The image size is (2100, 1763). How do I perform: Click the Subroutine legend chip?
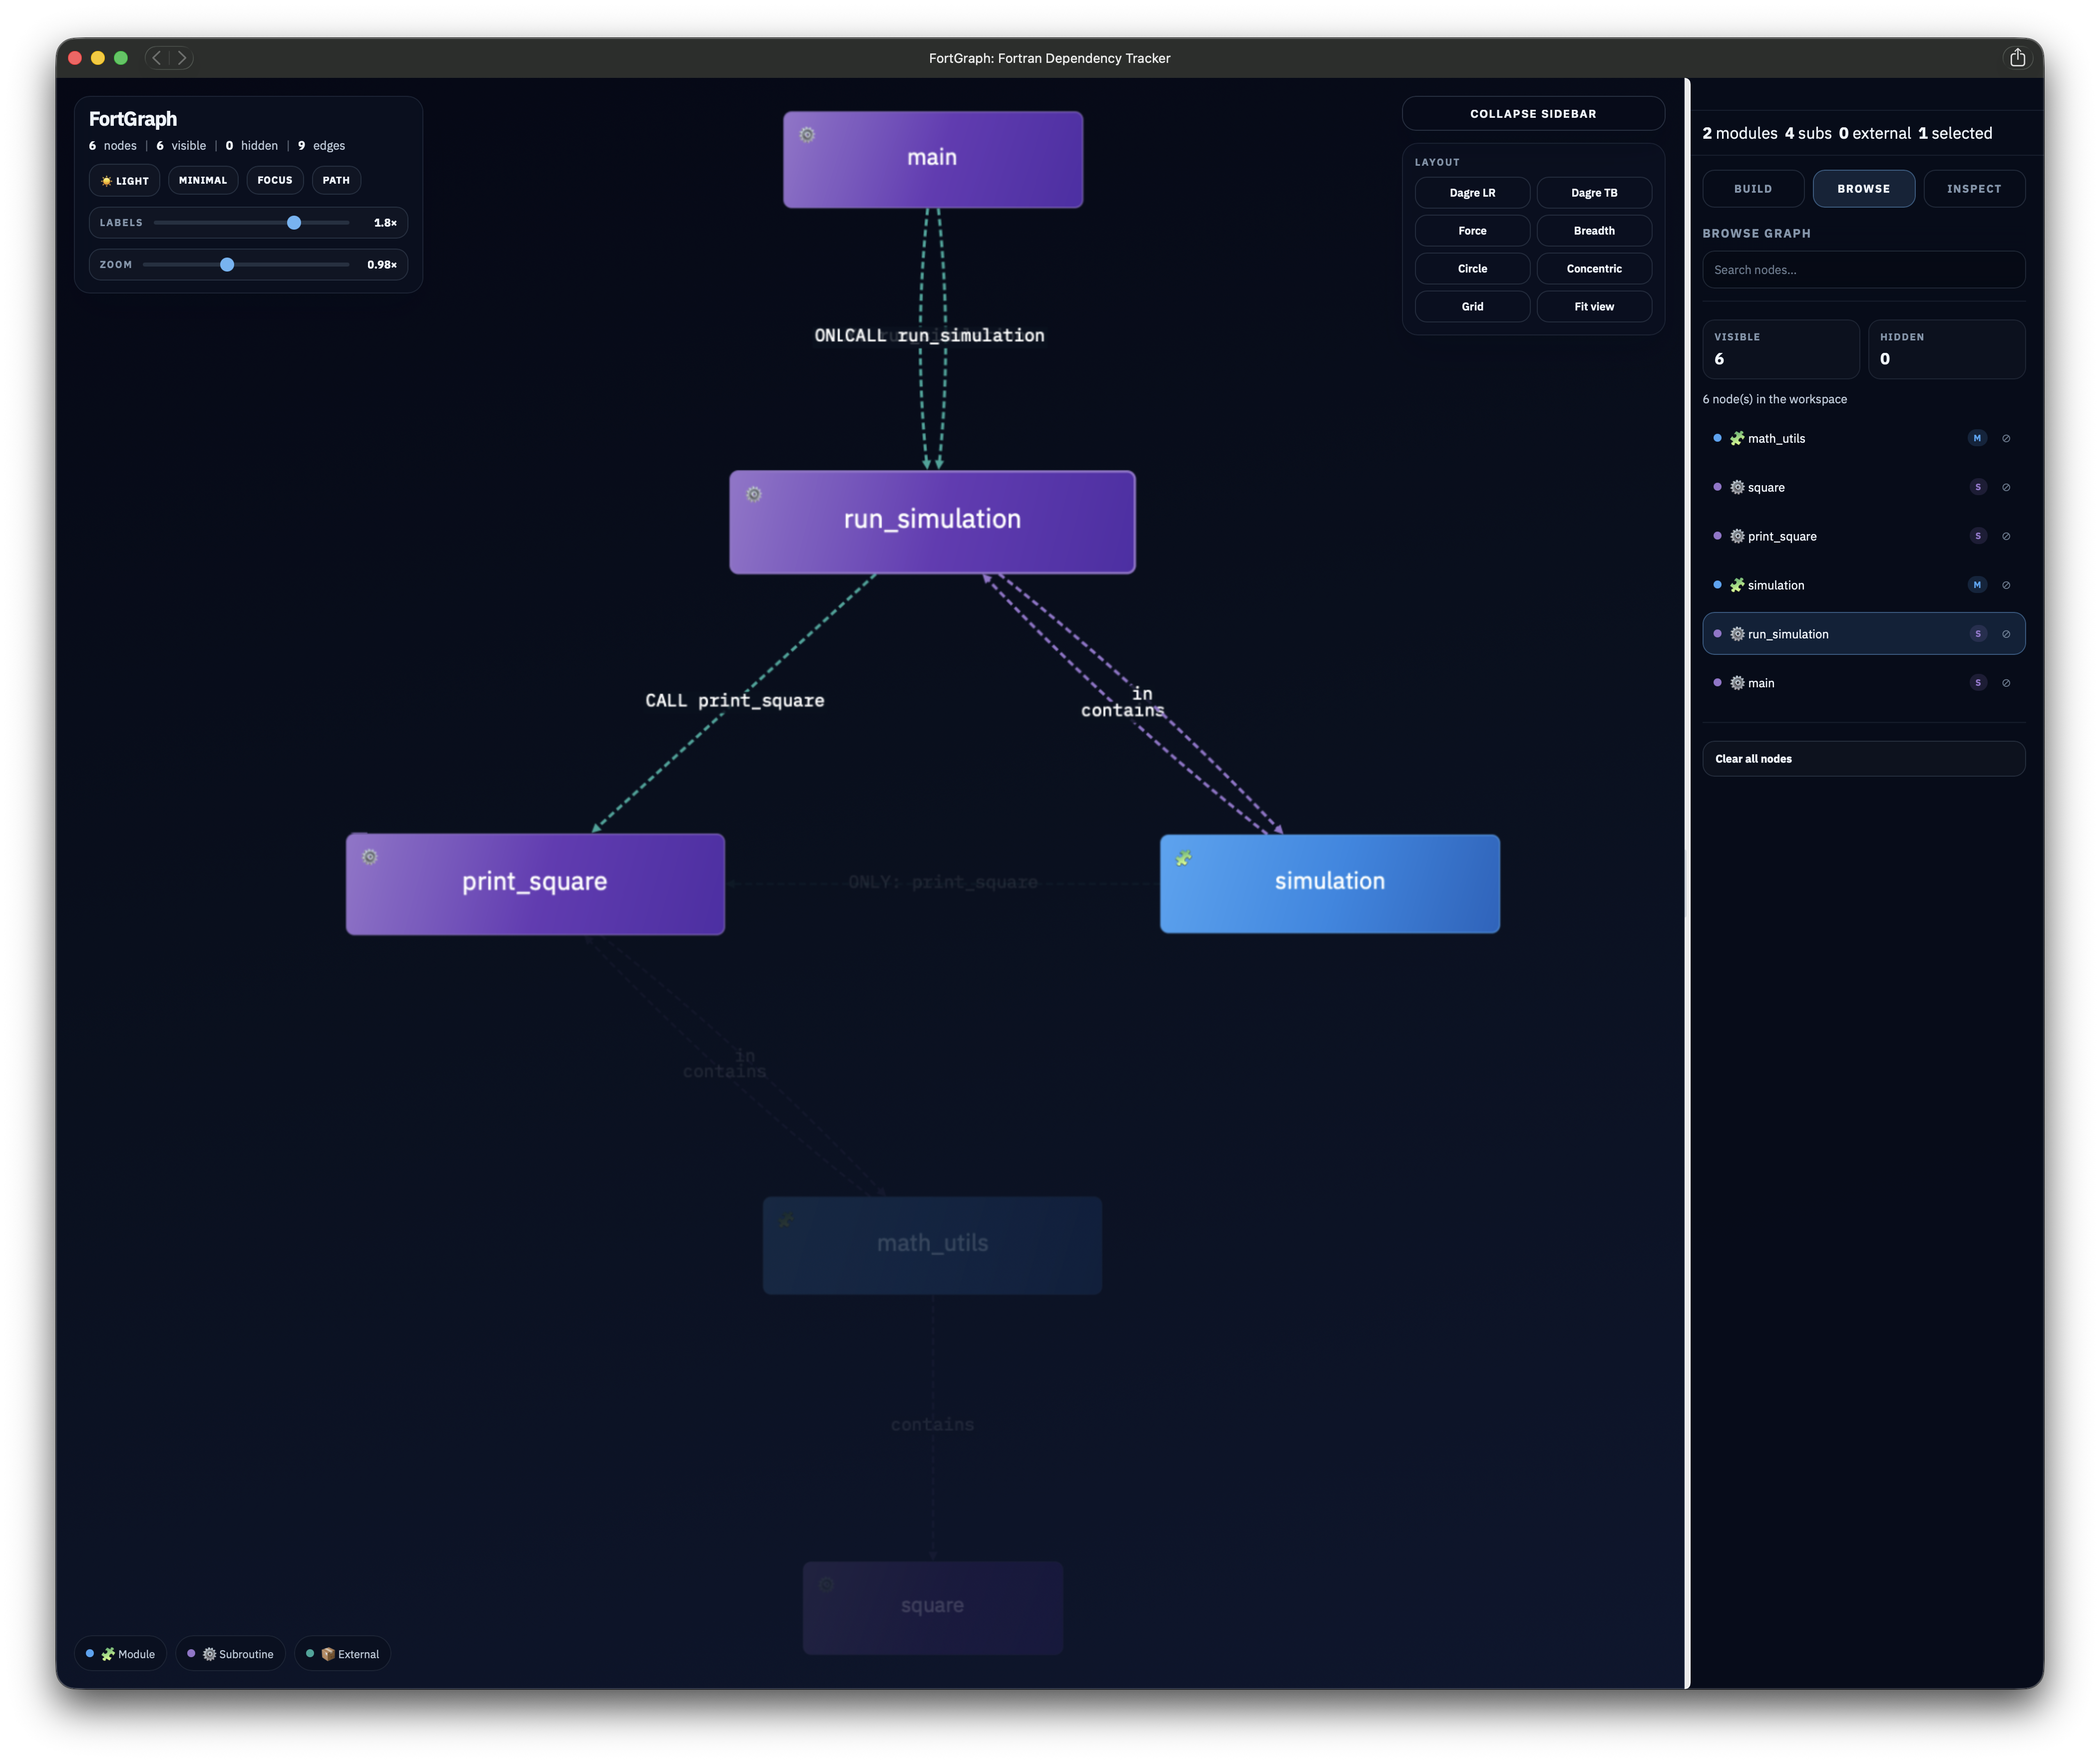point(231,1654)
